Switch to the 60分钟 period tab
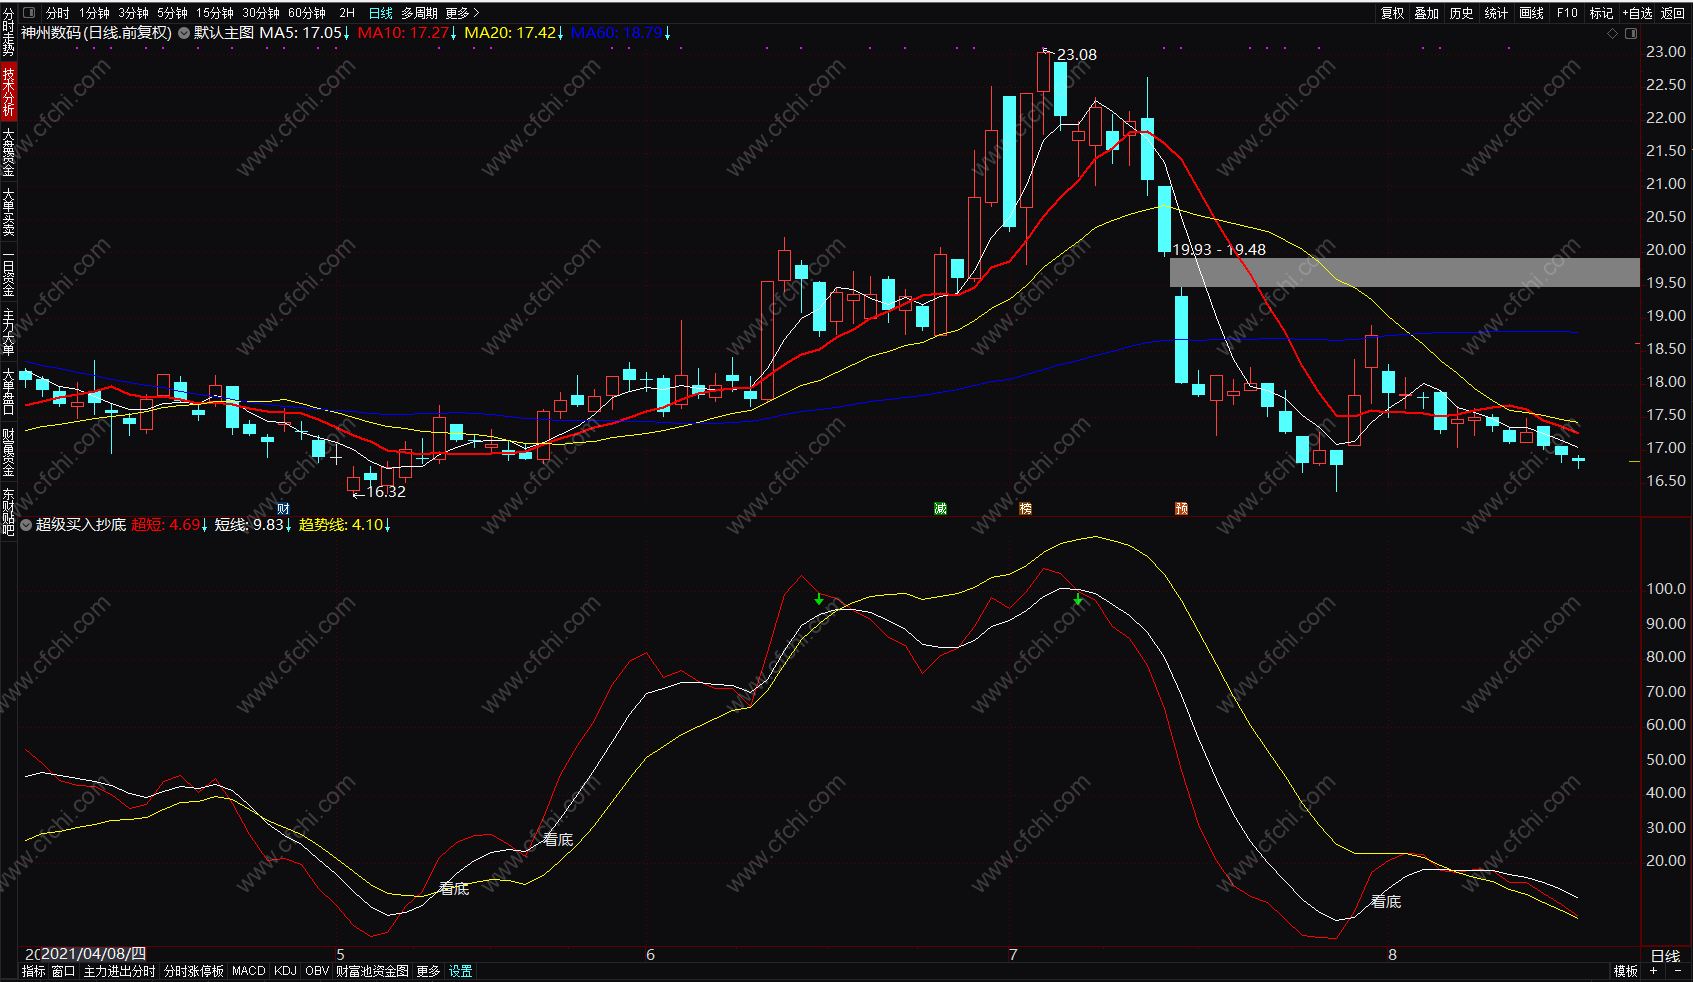Viewport: 1693px width, 982px height. 307,13
